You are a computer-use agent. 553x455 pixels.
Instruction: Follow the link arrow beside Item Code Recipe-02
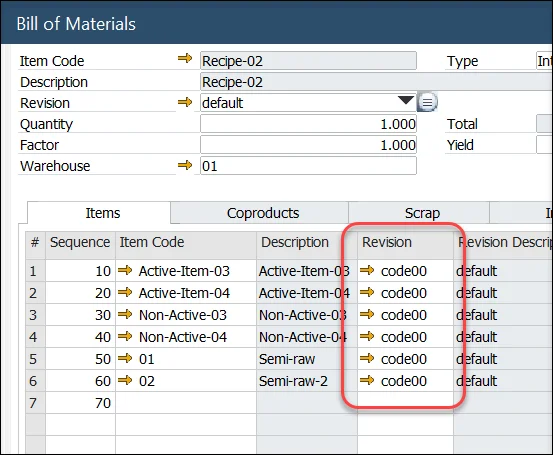coord(185,59)
